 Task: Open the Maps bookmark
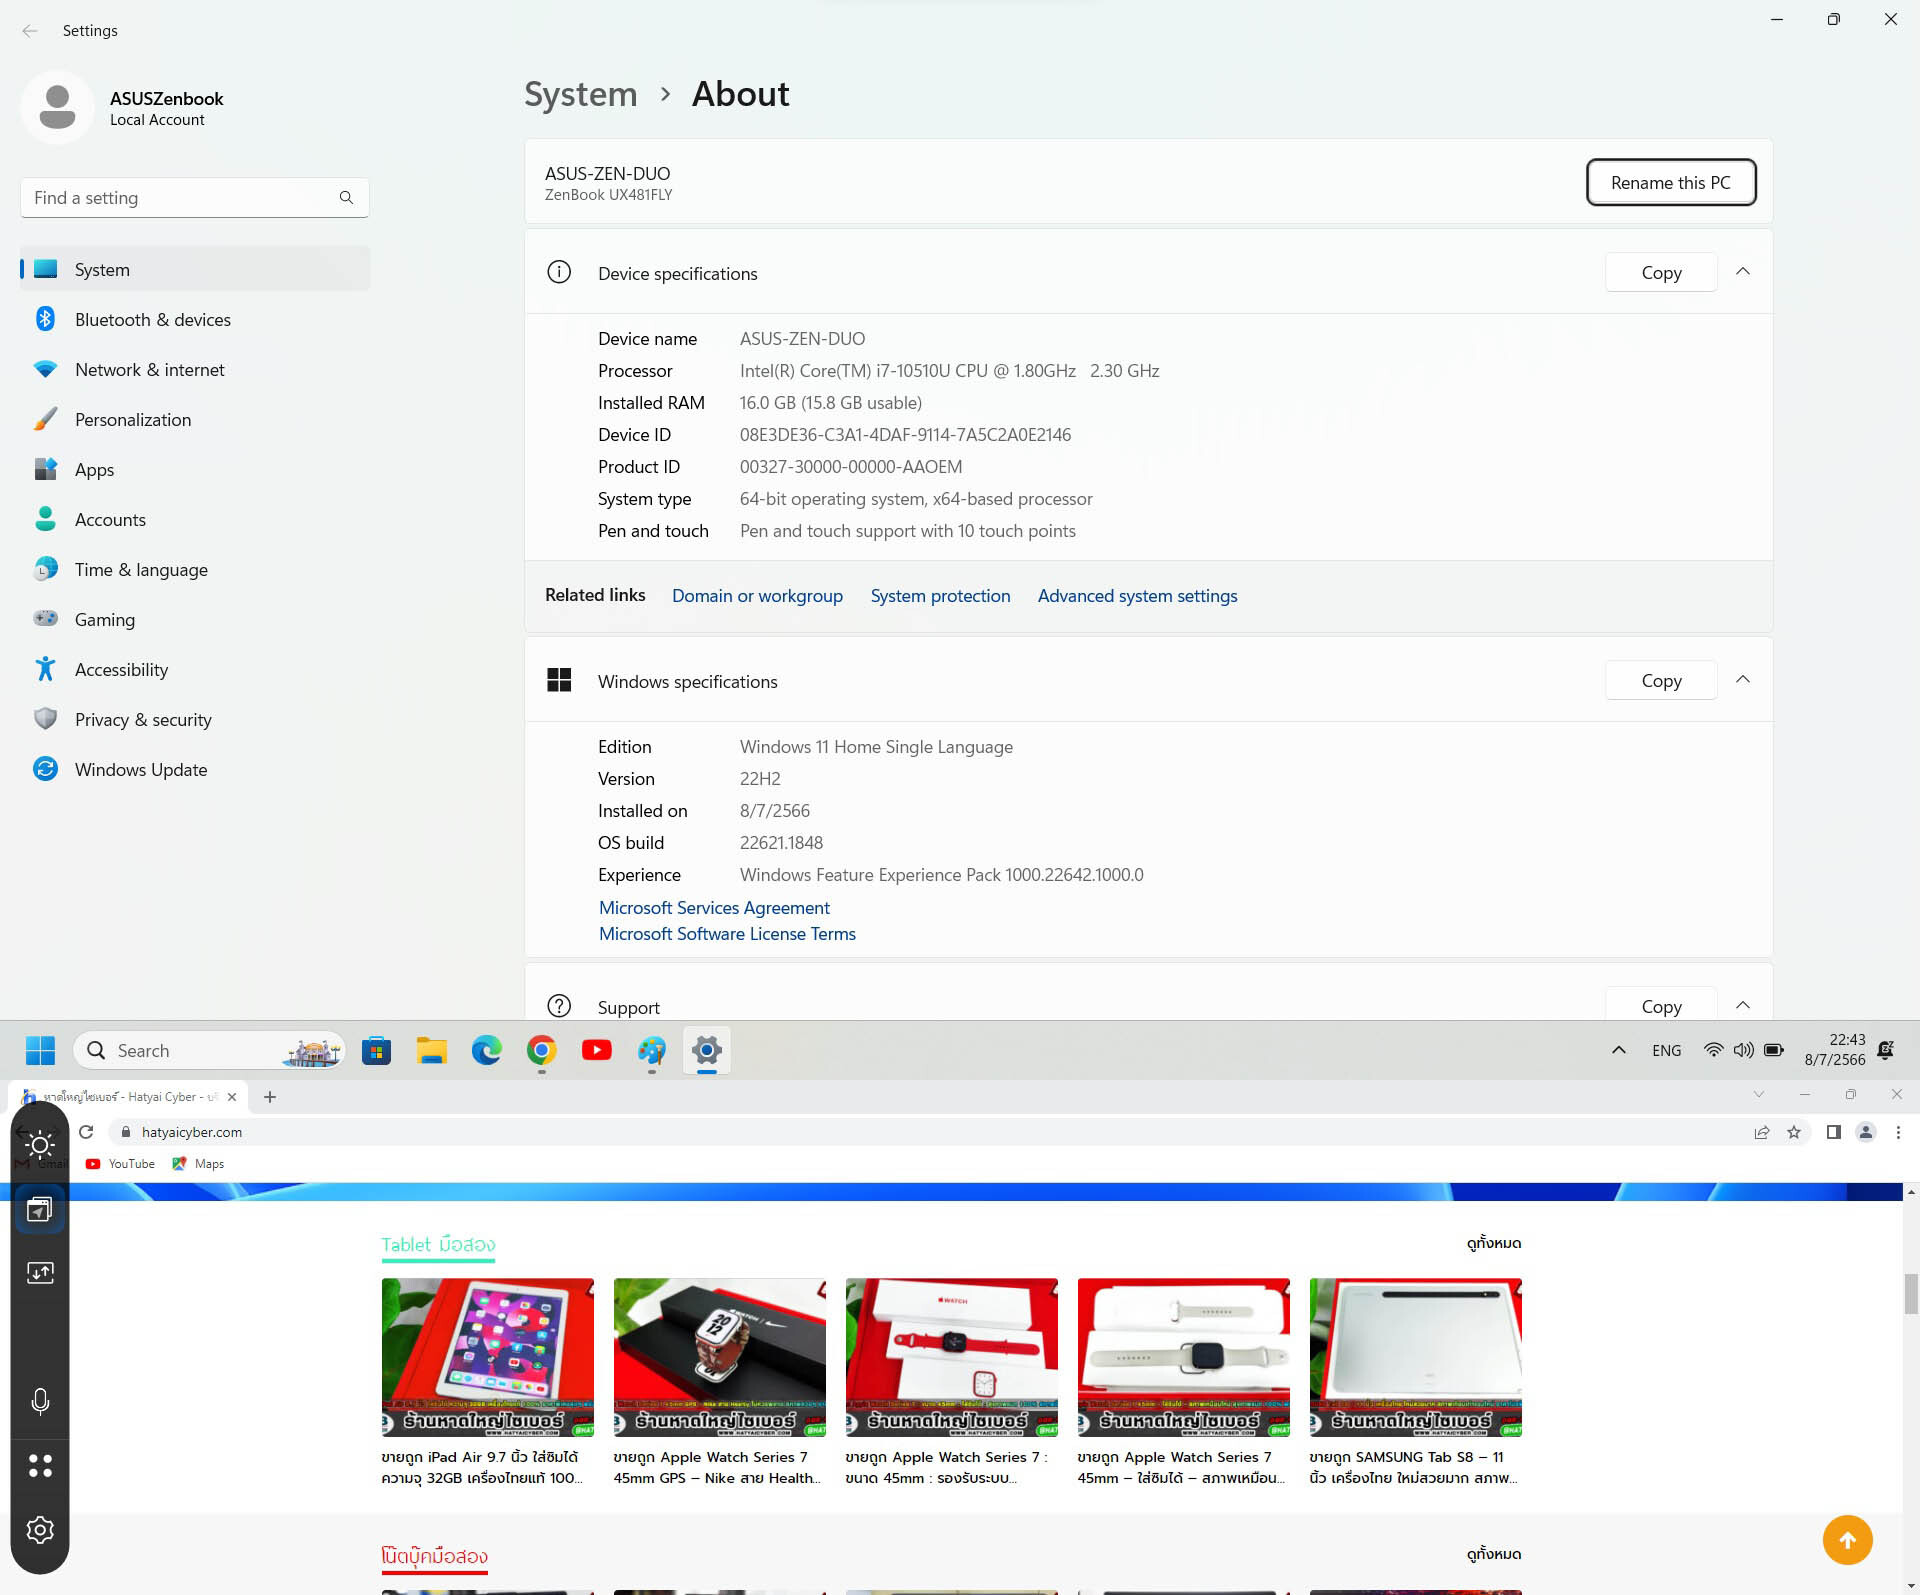point(198,1164)
